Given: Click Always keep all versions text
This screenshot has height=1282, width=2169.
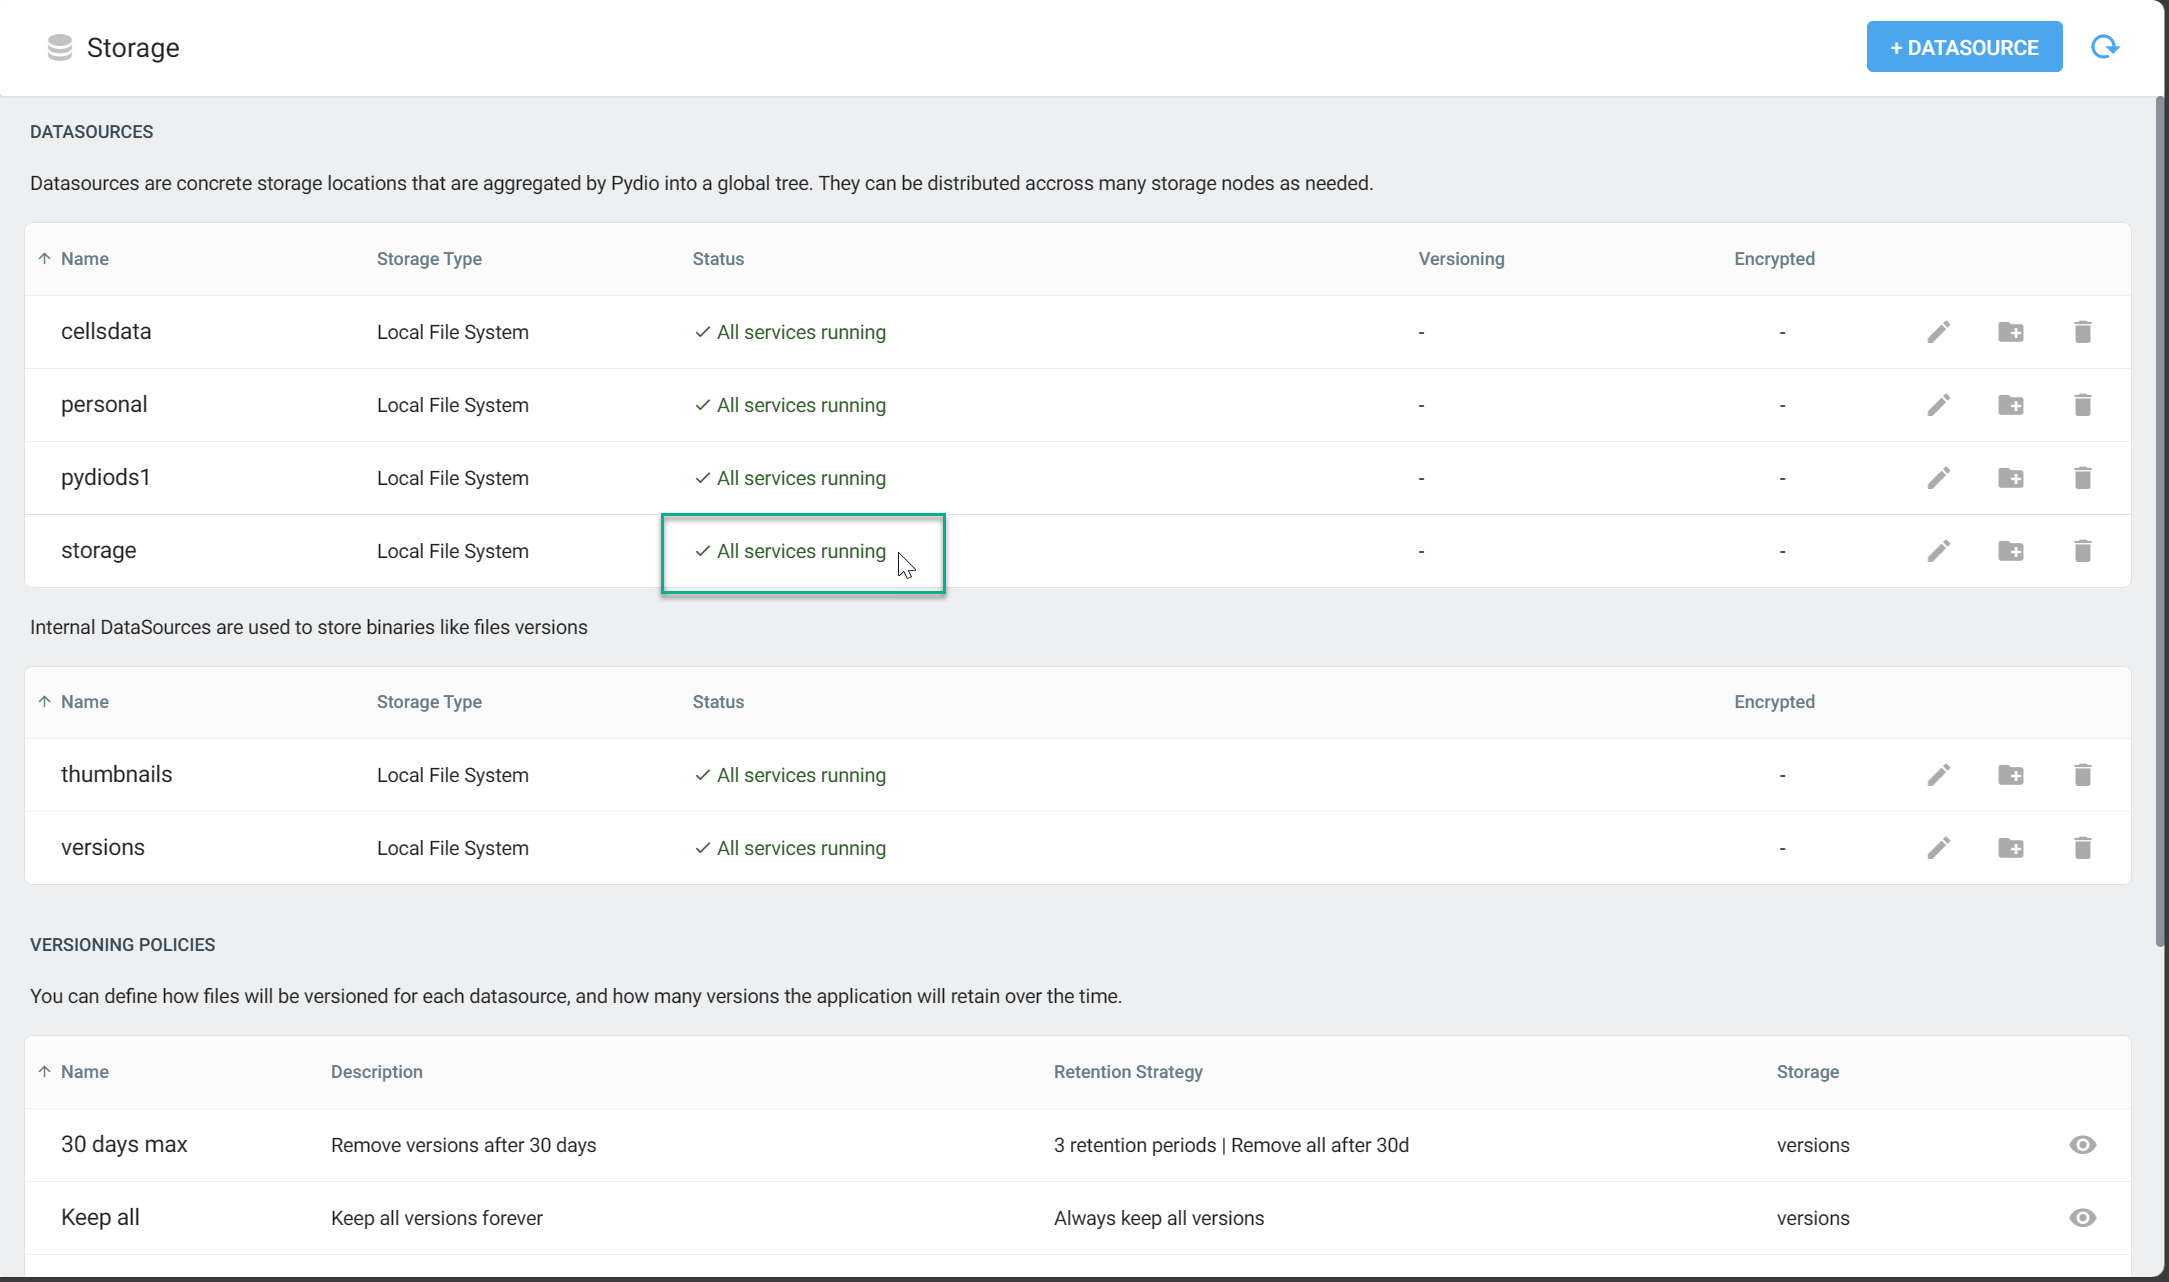Looking at the screenshot, I should pyautogui.click(x=1159, y=1218).
